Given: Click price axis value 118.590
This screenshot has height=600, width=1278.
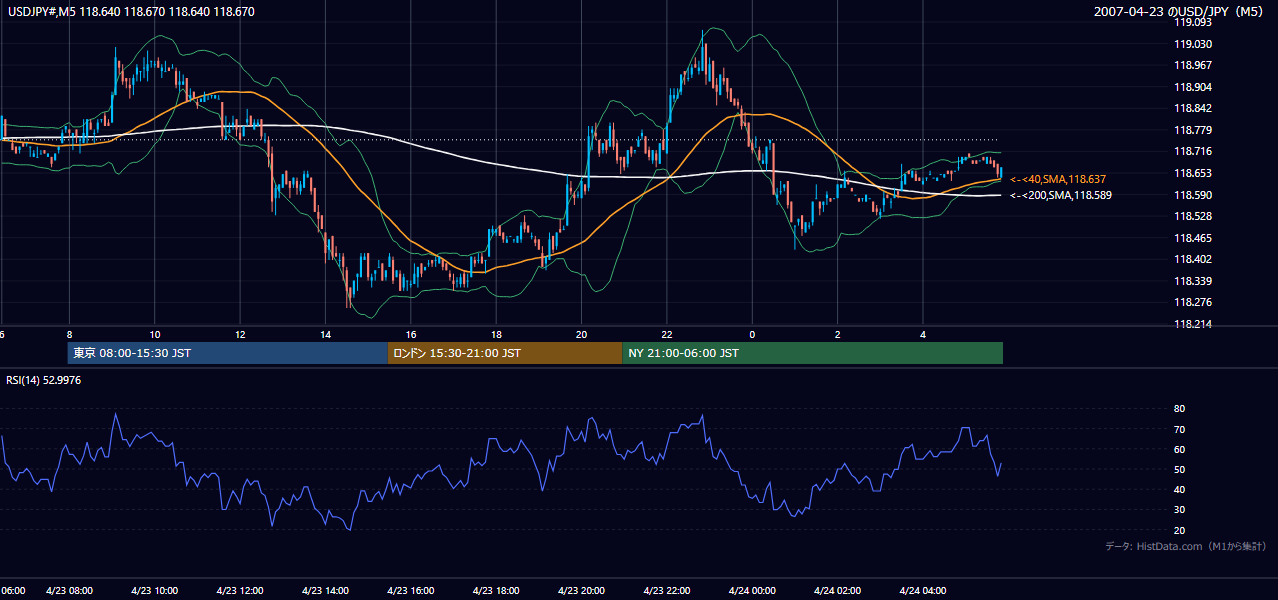Looking at the screenshot, I should coord(1193,195).
